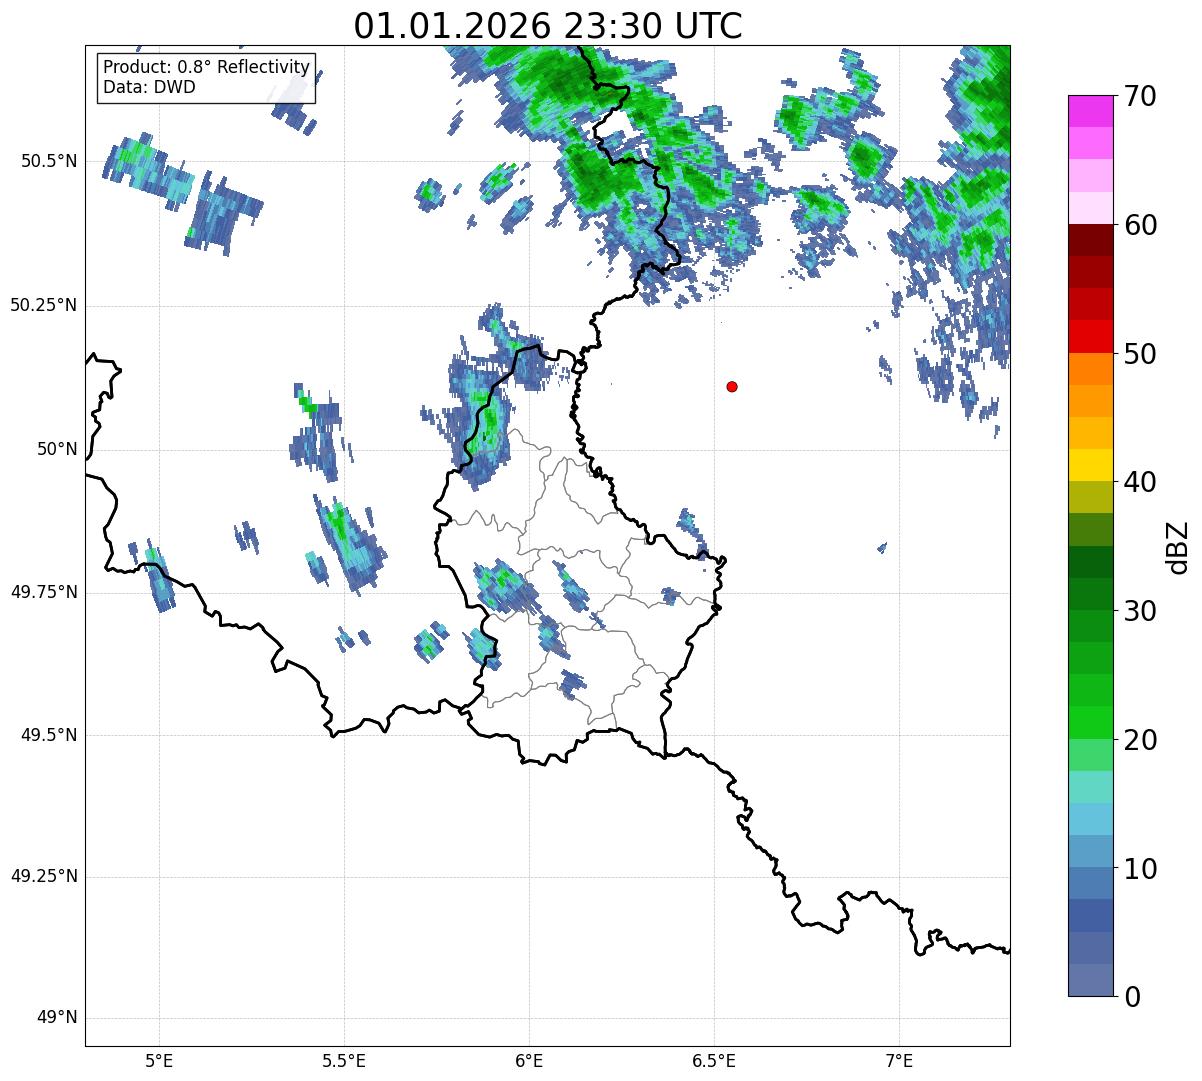Click the "Product: 0.8° Reflectivity" label
This screenshot has height=1081, width=1202.
pos(207,67)
